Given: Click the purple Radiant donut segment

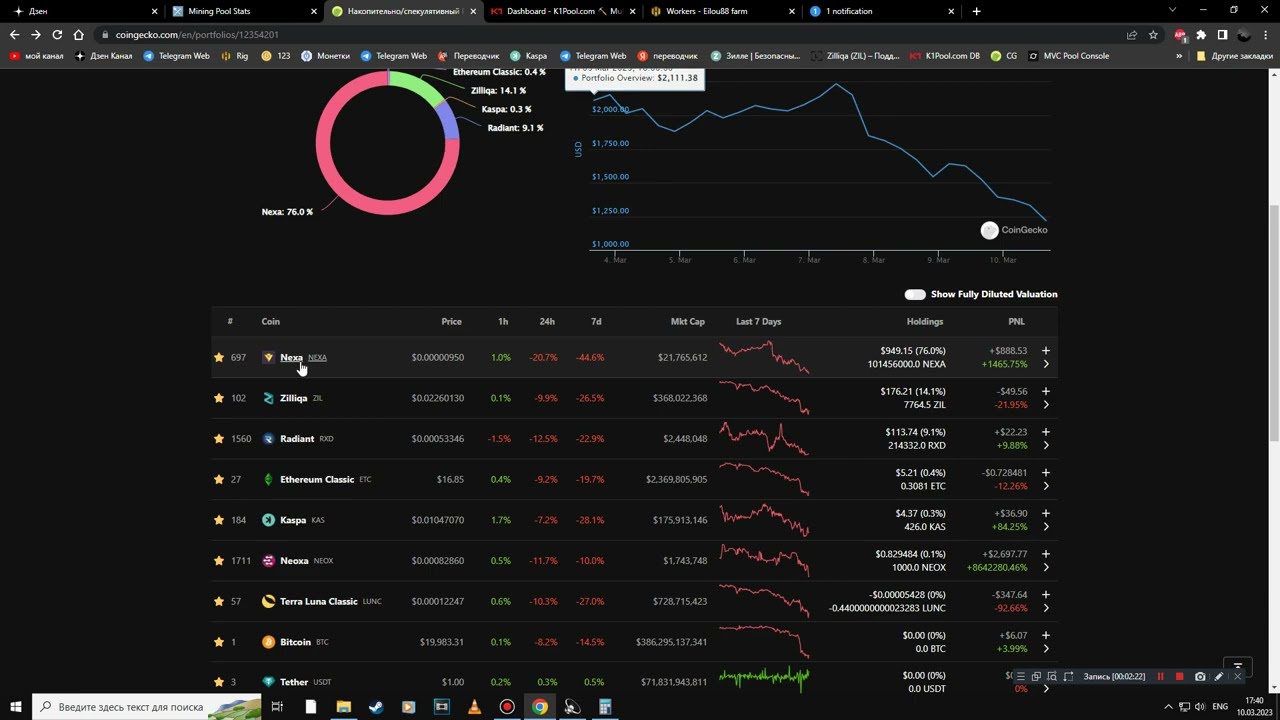Looking at the screenshot, I should tap(449, 122).
